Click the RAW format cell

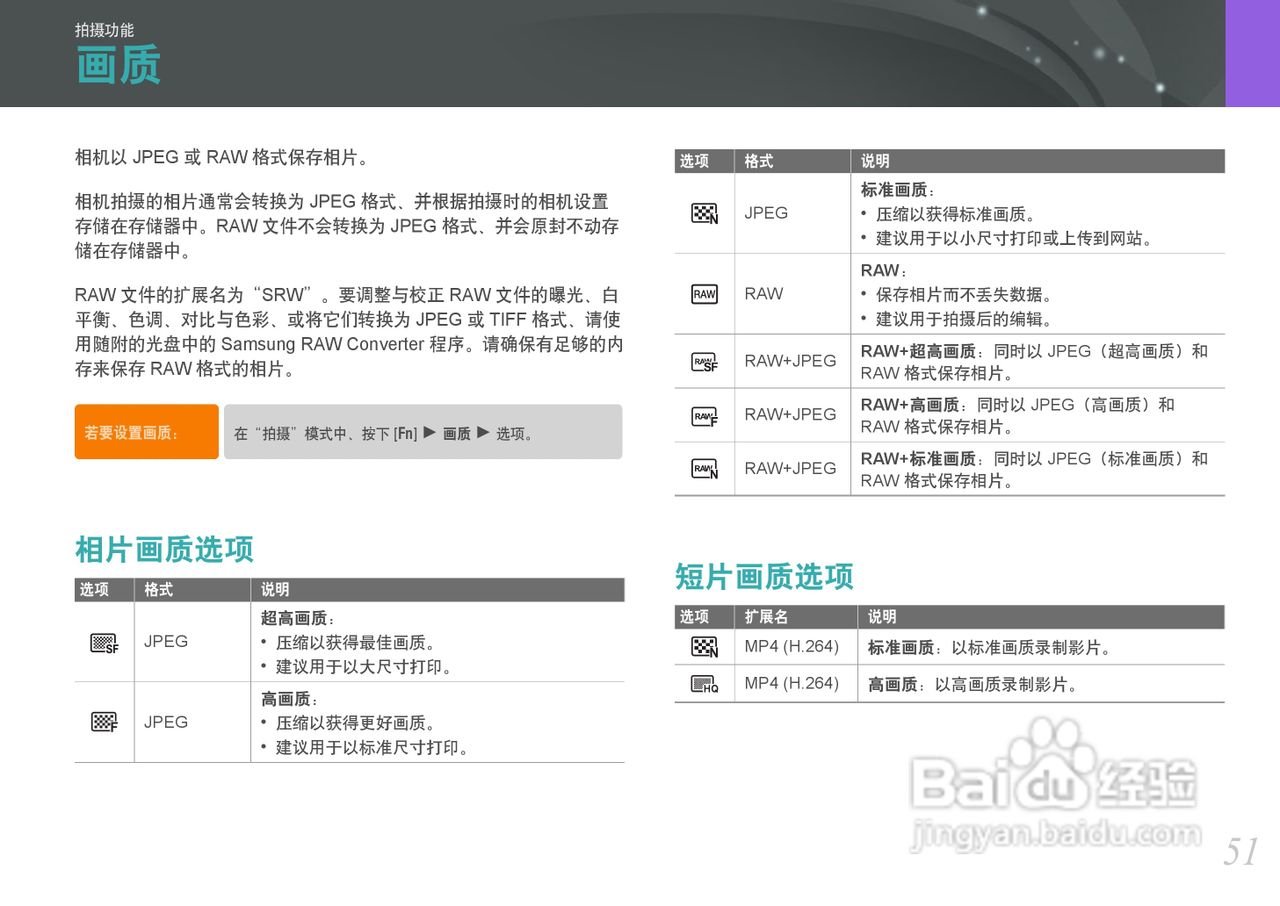764,294
